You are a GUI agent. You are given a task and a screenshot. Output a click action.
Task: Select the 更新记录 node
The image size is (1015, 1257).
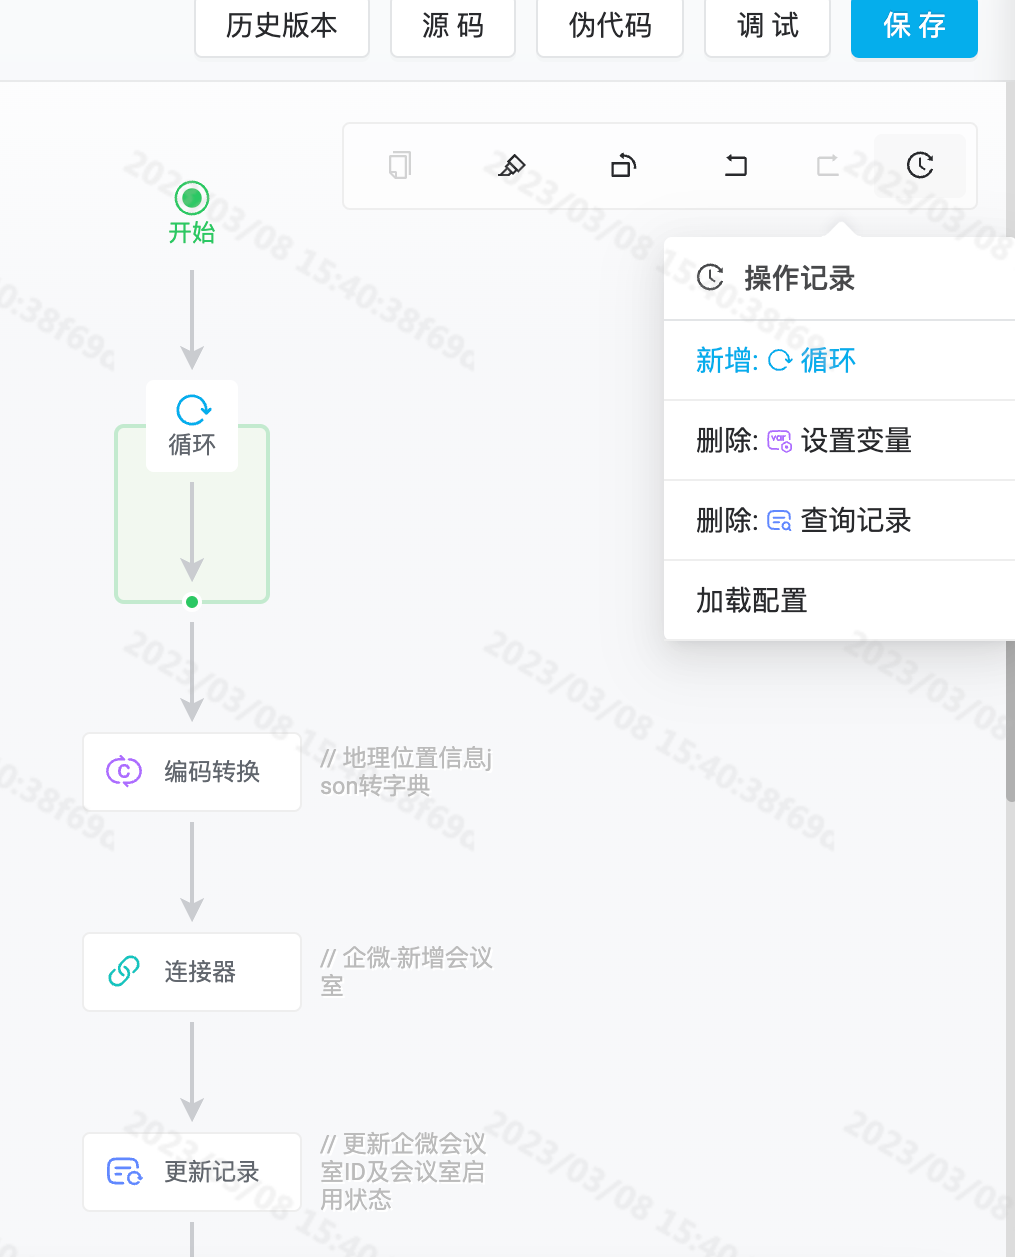(192, 1172)
